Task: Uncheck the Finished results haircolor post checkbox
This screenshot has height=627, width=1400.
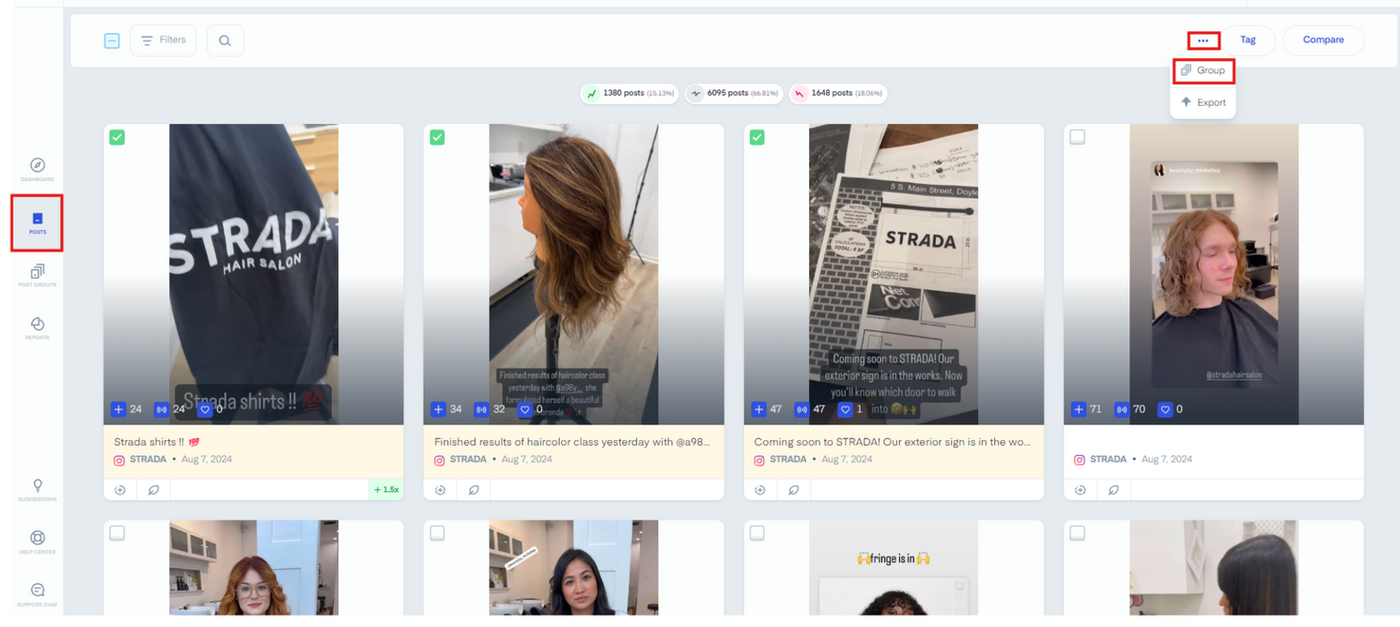Action: 437,137
